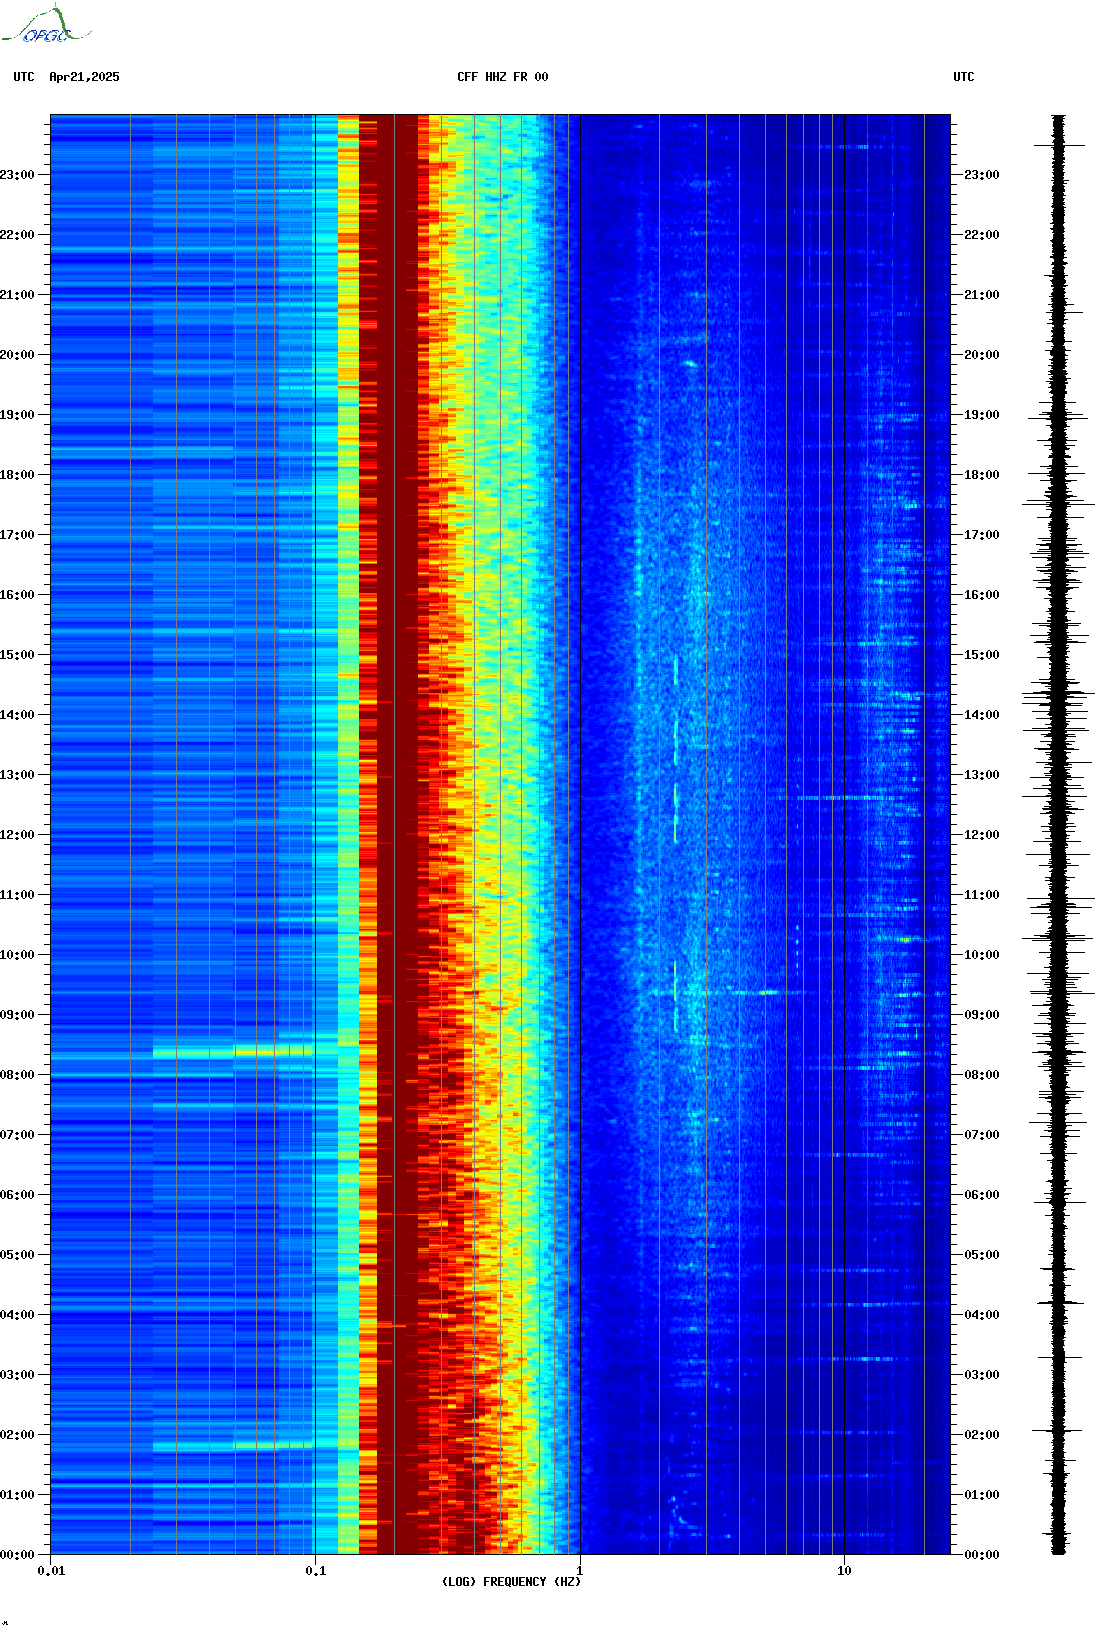This screenshot has height=1634, width=1102.
Task: Click the right axis 15:00 time label
Action: (x=982, y=655)
